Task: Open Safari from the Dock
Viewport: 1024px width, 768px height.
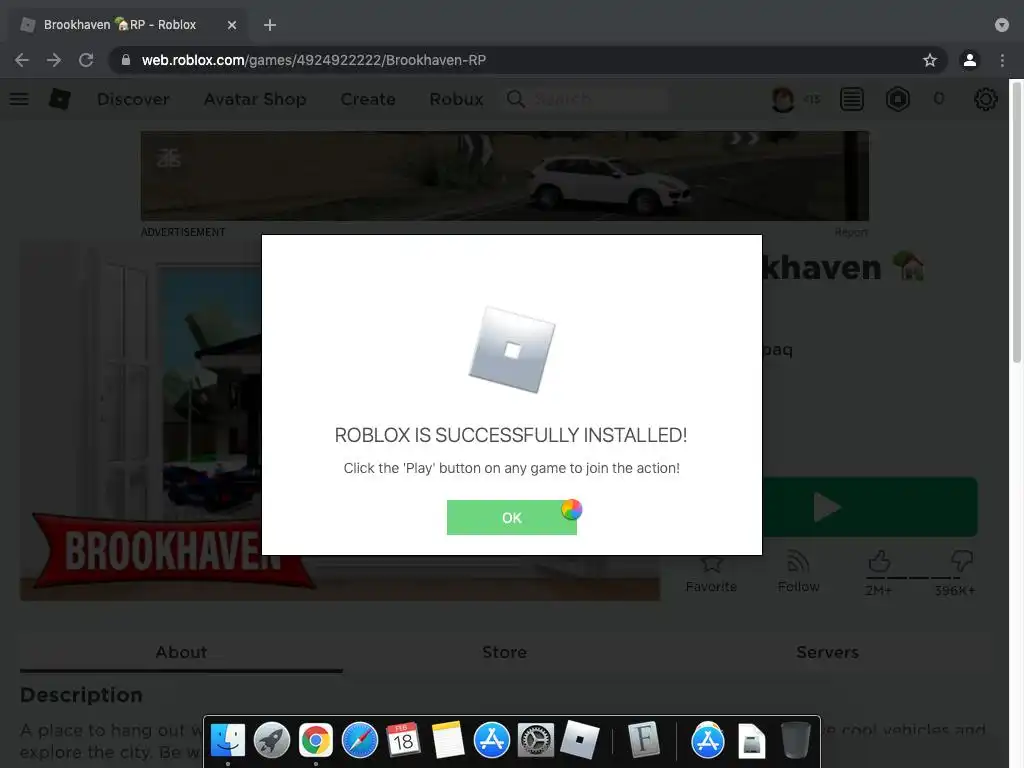Action: tap(360, 741)
